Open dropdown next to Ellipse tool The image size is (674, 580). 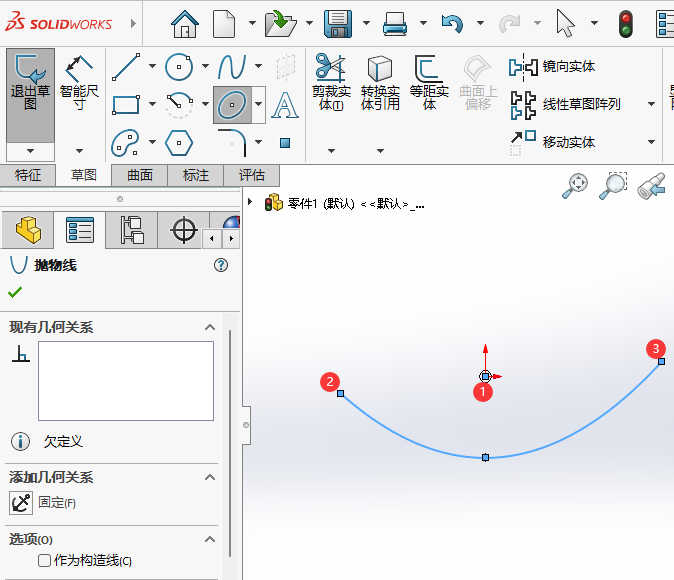coord(258,104)
